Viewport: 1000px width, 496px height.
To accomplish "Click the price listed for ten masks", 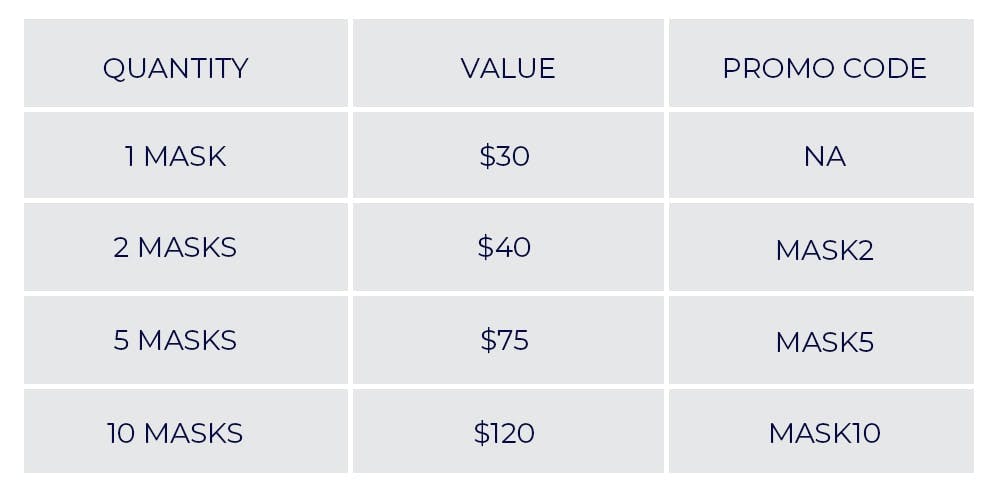I will coord(505,433).
